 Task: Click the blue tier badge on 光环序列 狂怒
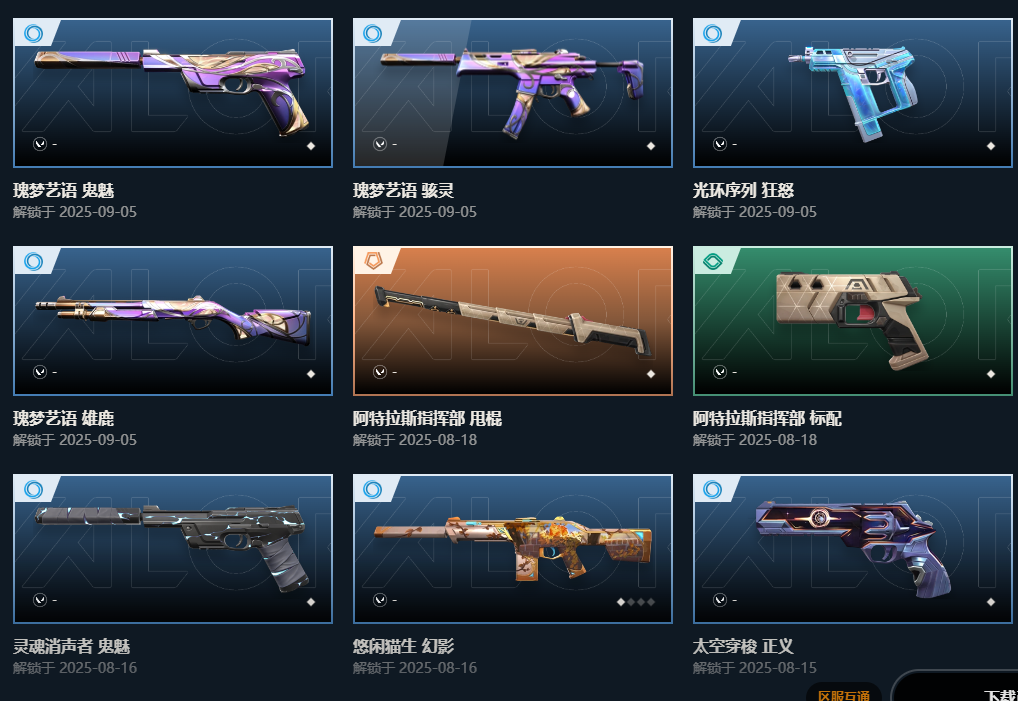[x=713, y=33]
